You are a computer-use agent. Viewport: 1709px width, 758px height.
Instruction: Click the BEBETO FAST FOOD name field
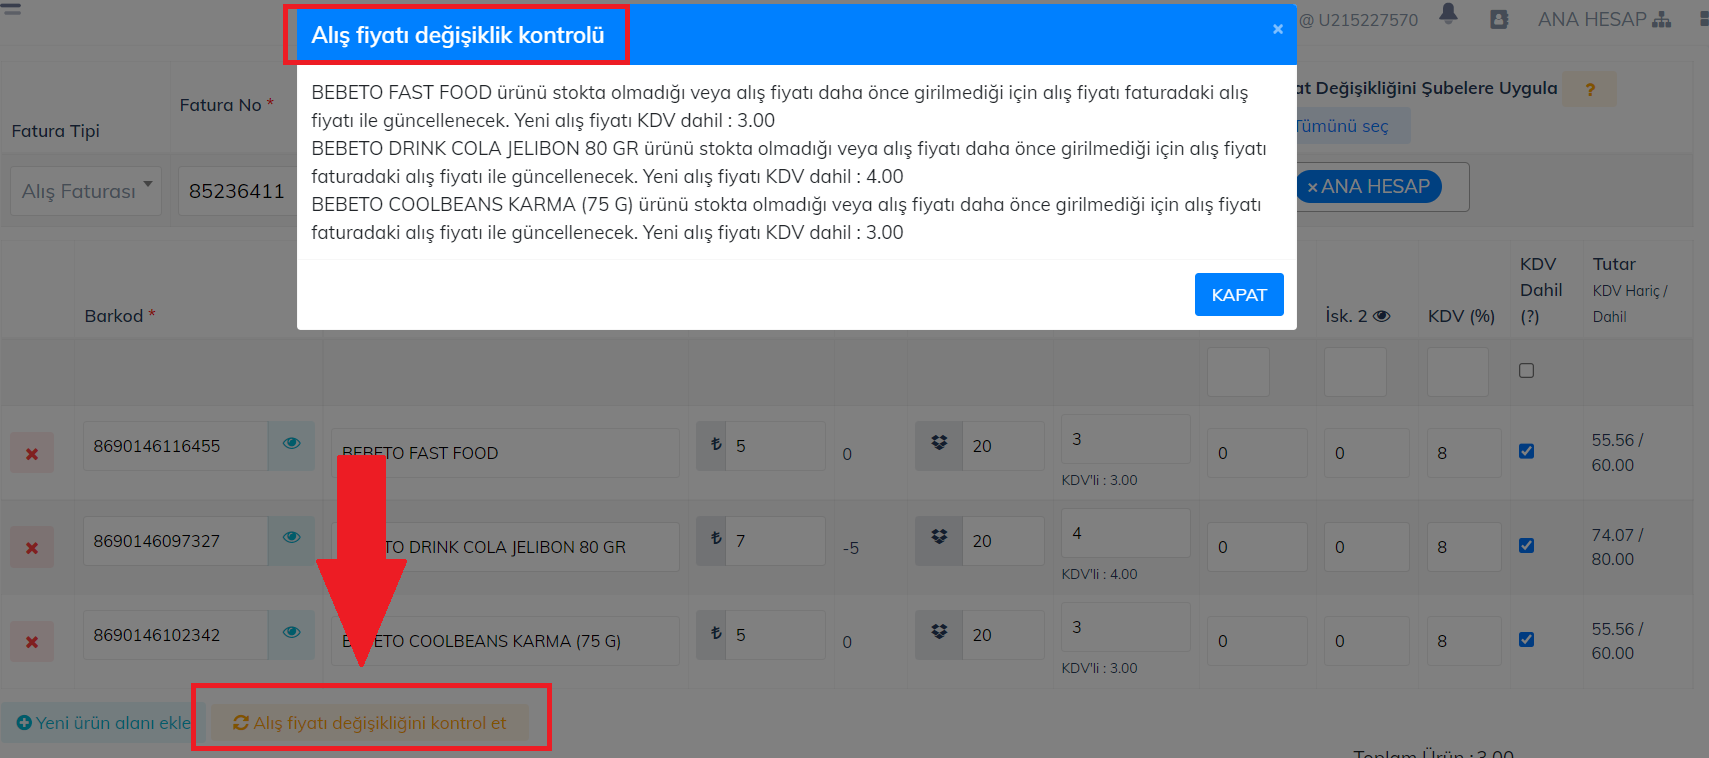[x=505, y=453]
